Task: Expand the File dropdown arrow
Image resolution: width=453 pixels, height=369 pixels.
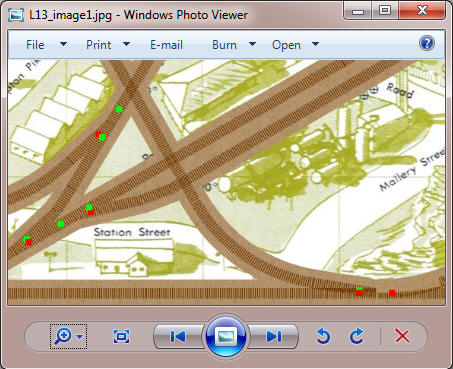Action: coord(63,44)
